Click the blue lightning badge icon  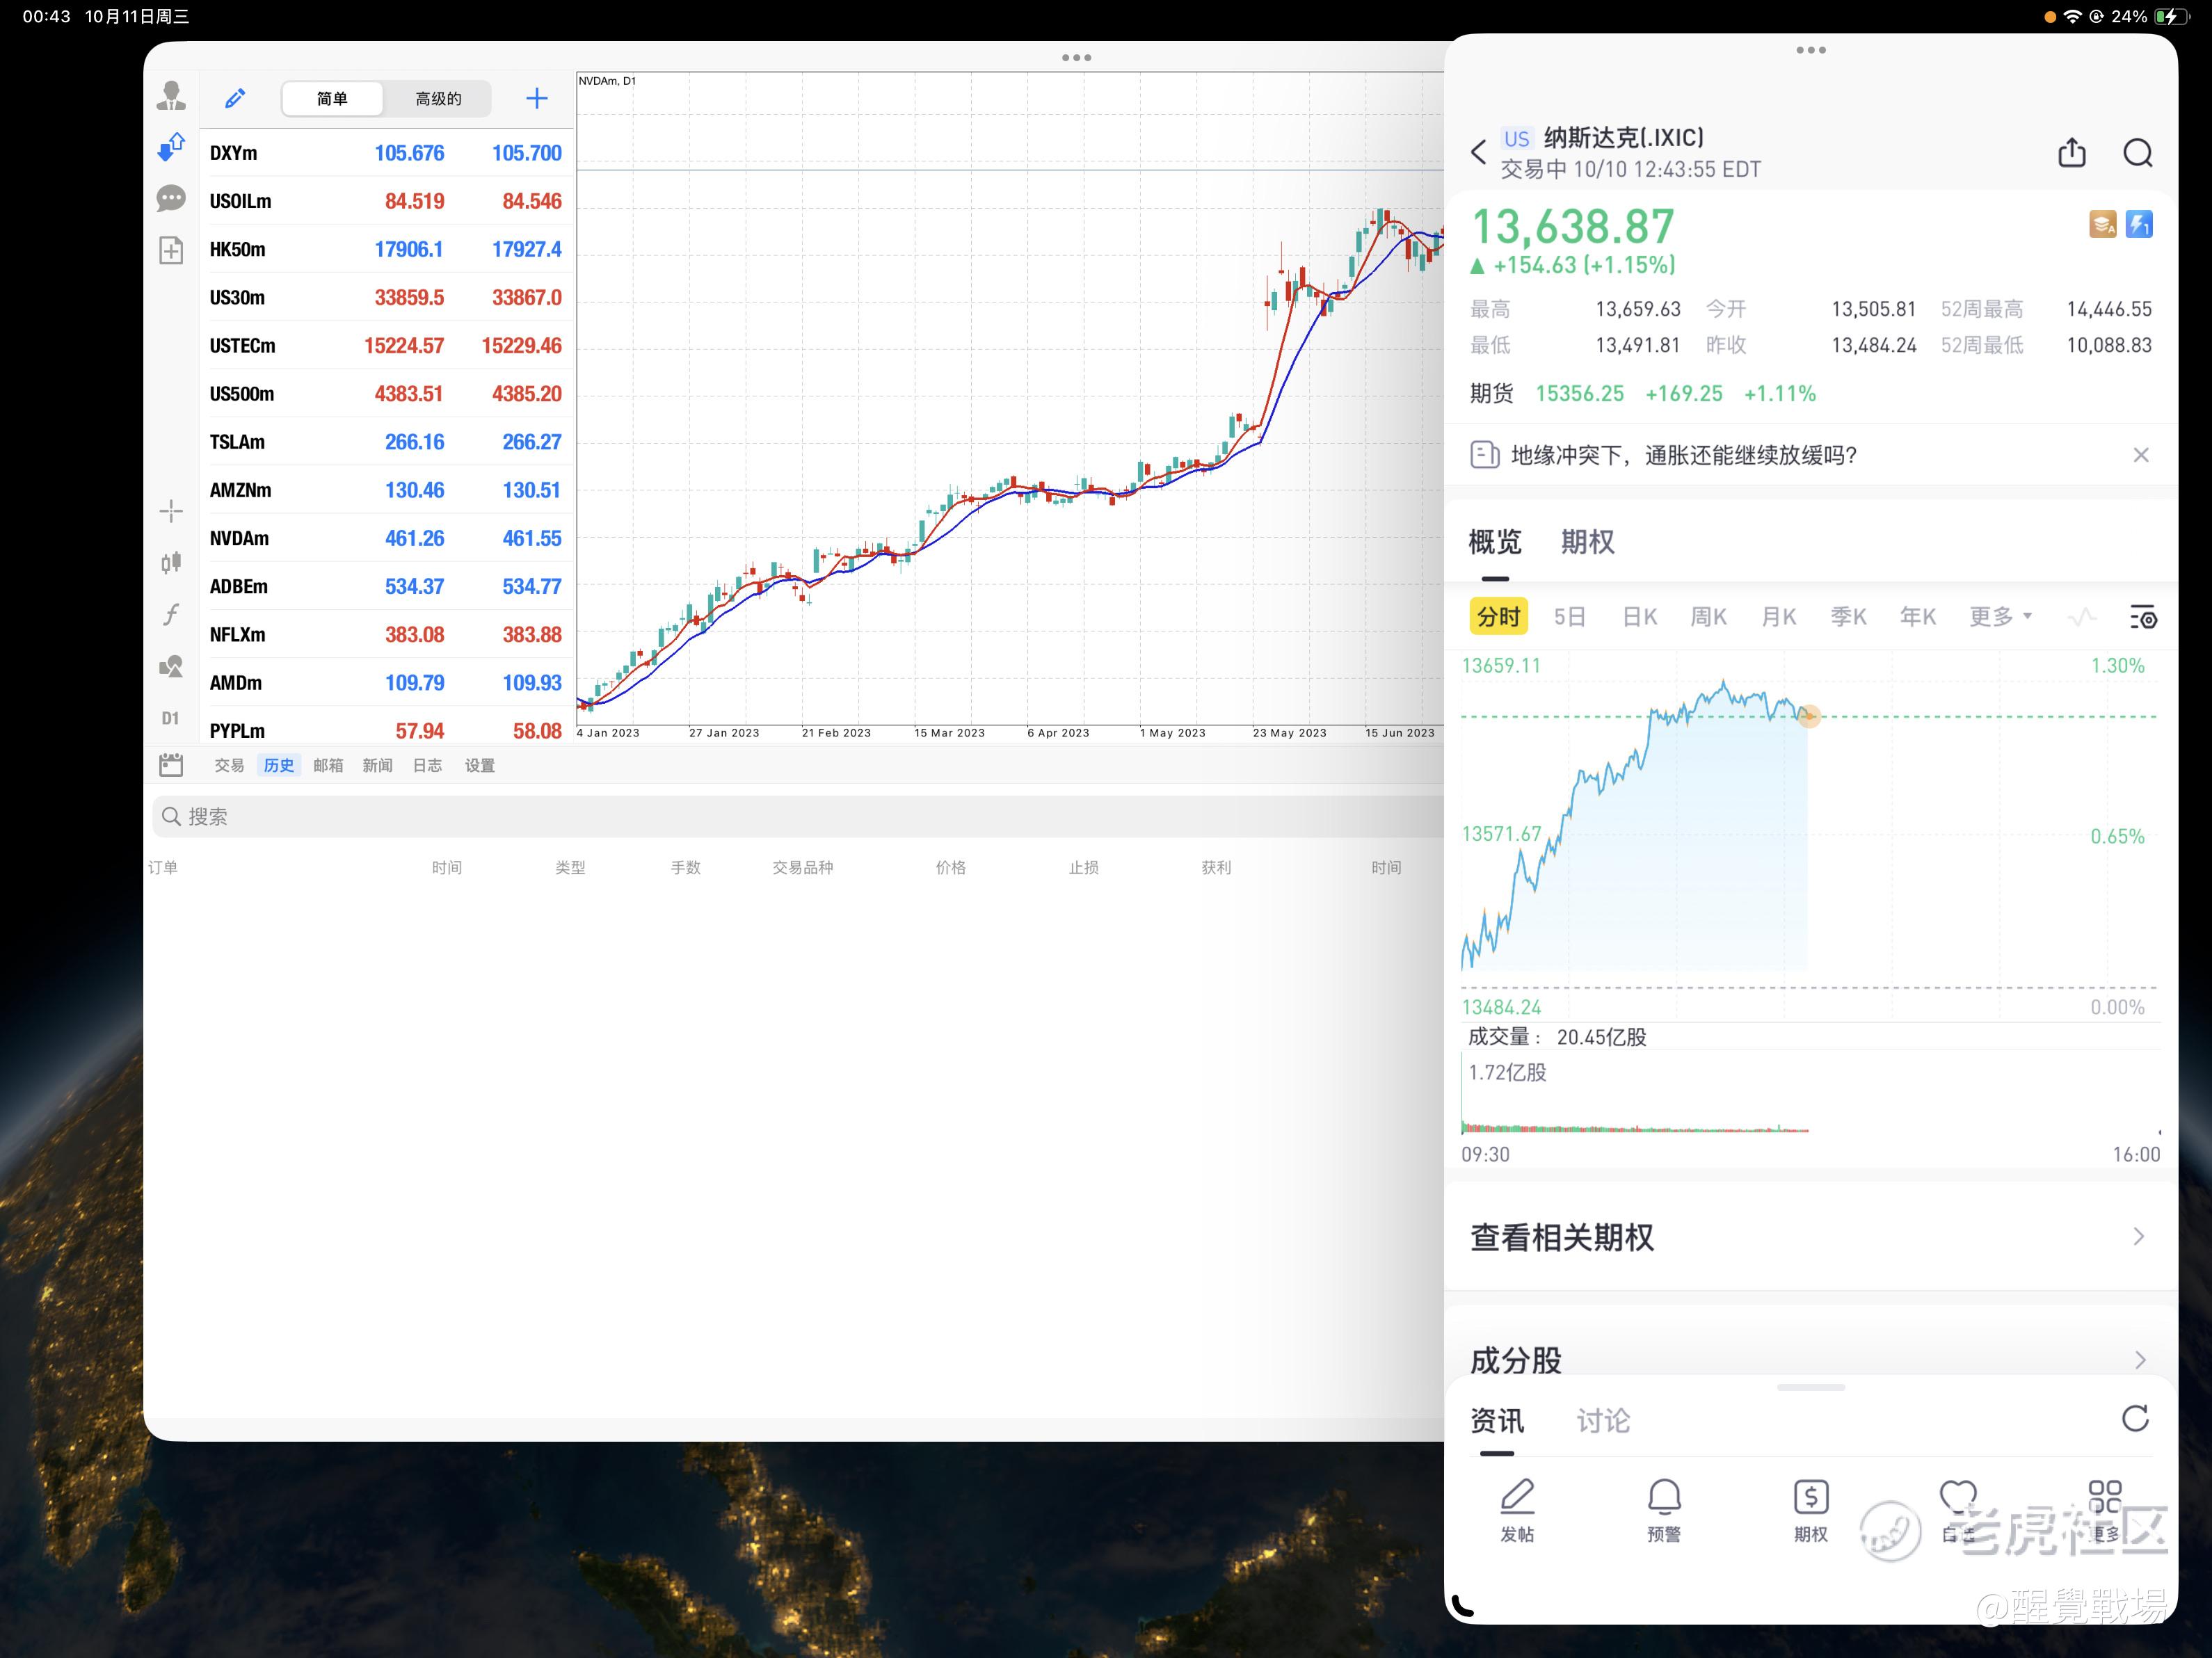(x=2139, y=225)
